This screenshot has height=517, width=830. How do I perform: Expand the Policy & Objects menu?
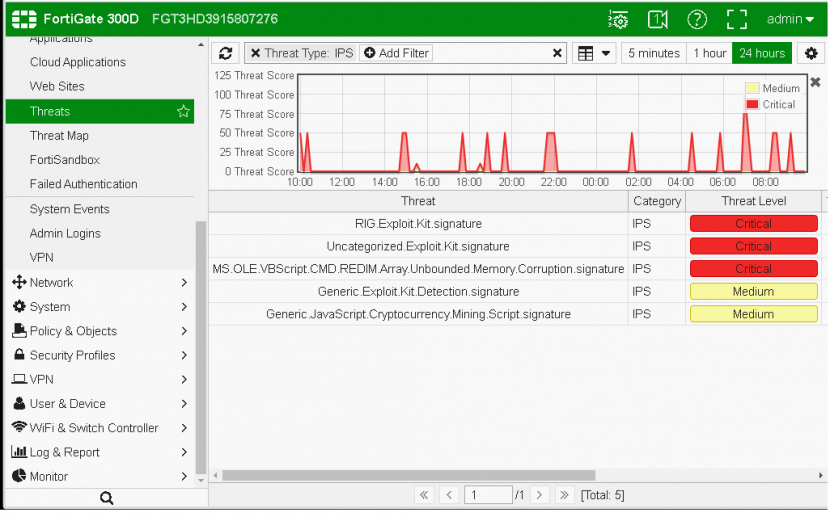[100, 331]
